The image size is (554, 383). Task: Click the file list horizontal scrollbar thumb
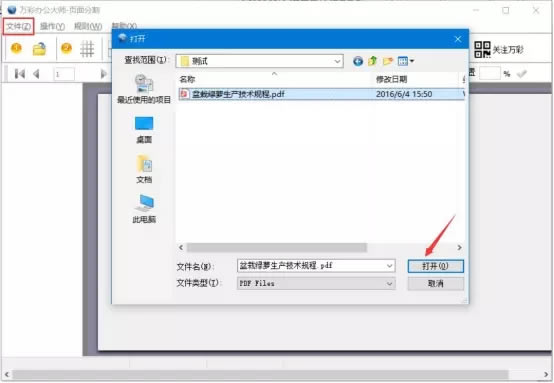click(x=277, y=248)
